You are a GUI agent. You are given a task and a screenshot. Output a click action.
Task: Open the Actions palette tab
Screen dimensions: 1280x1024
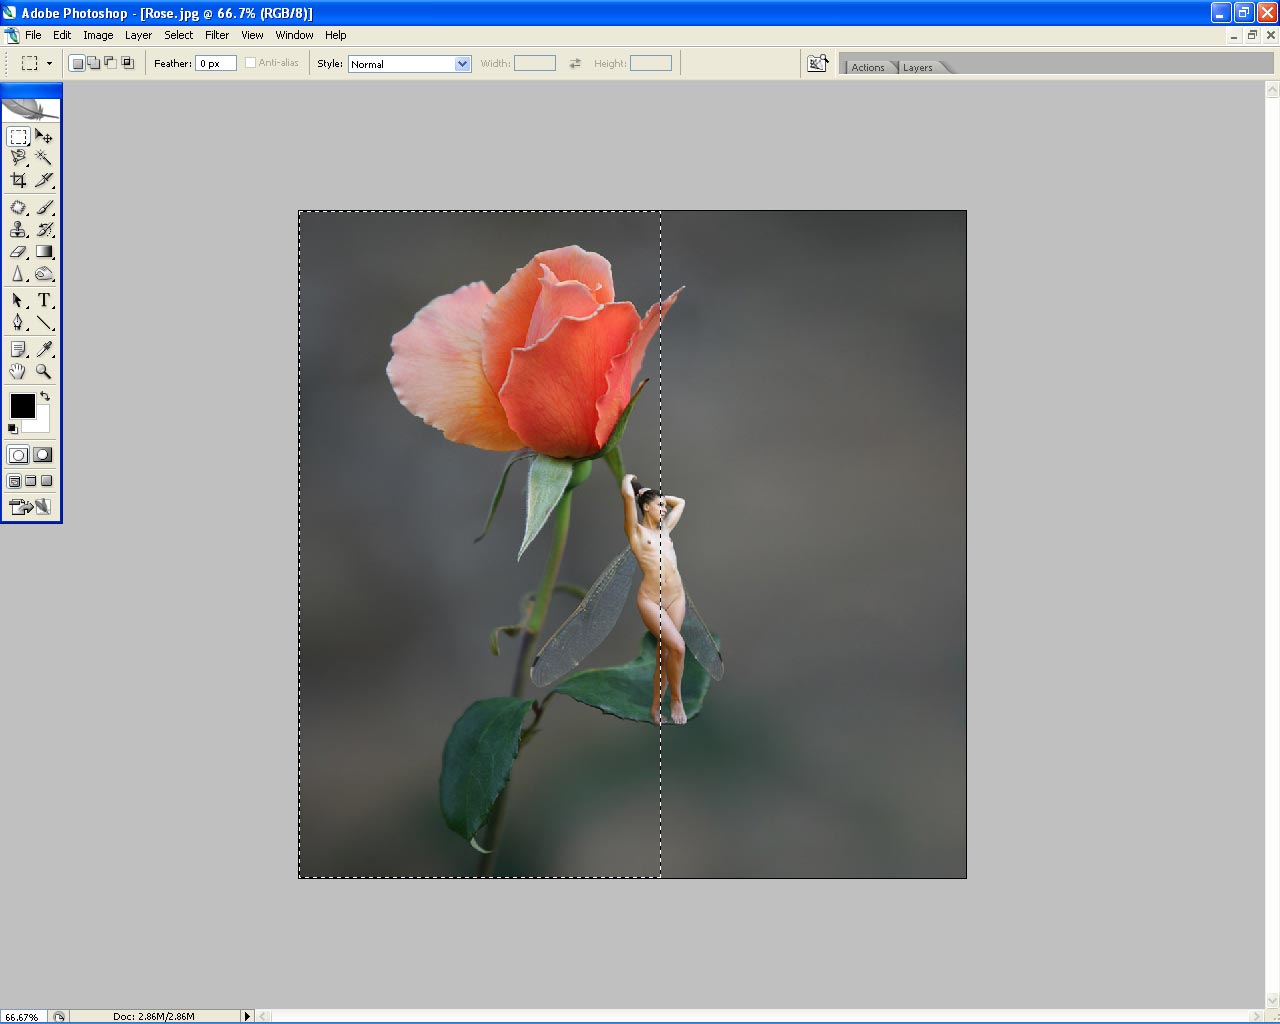(868, 67)
